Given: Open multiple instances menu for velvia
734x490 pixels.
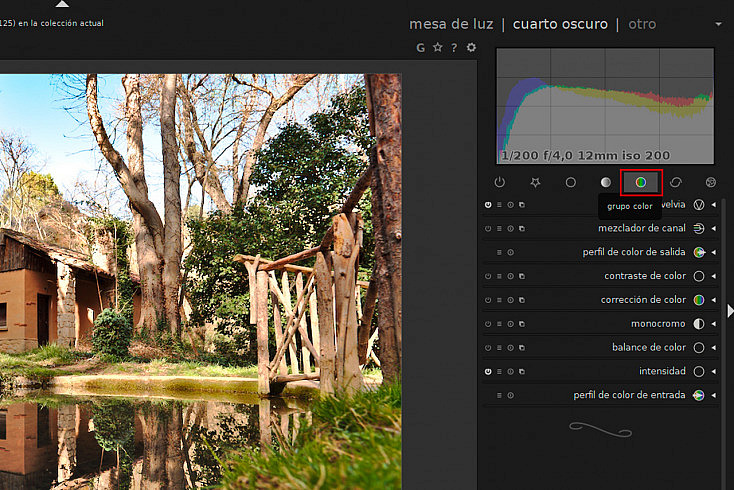Looking at the screenshot, I should 522,205.
